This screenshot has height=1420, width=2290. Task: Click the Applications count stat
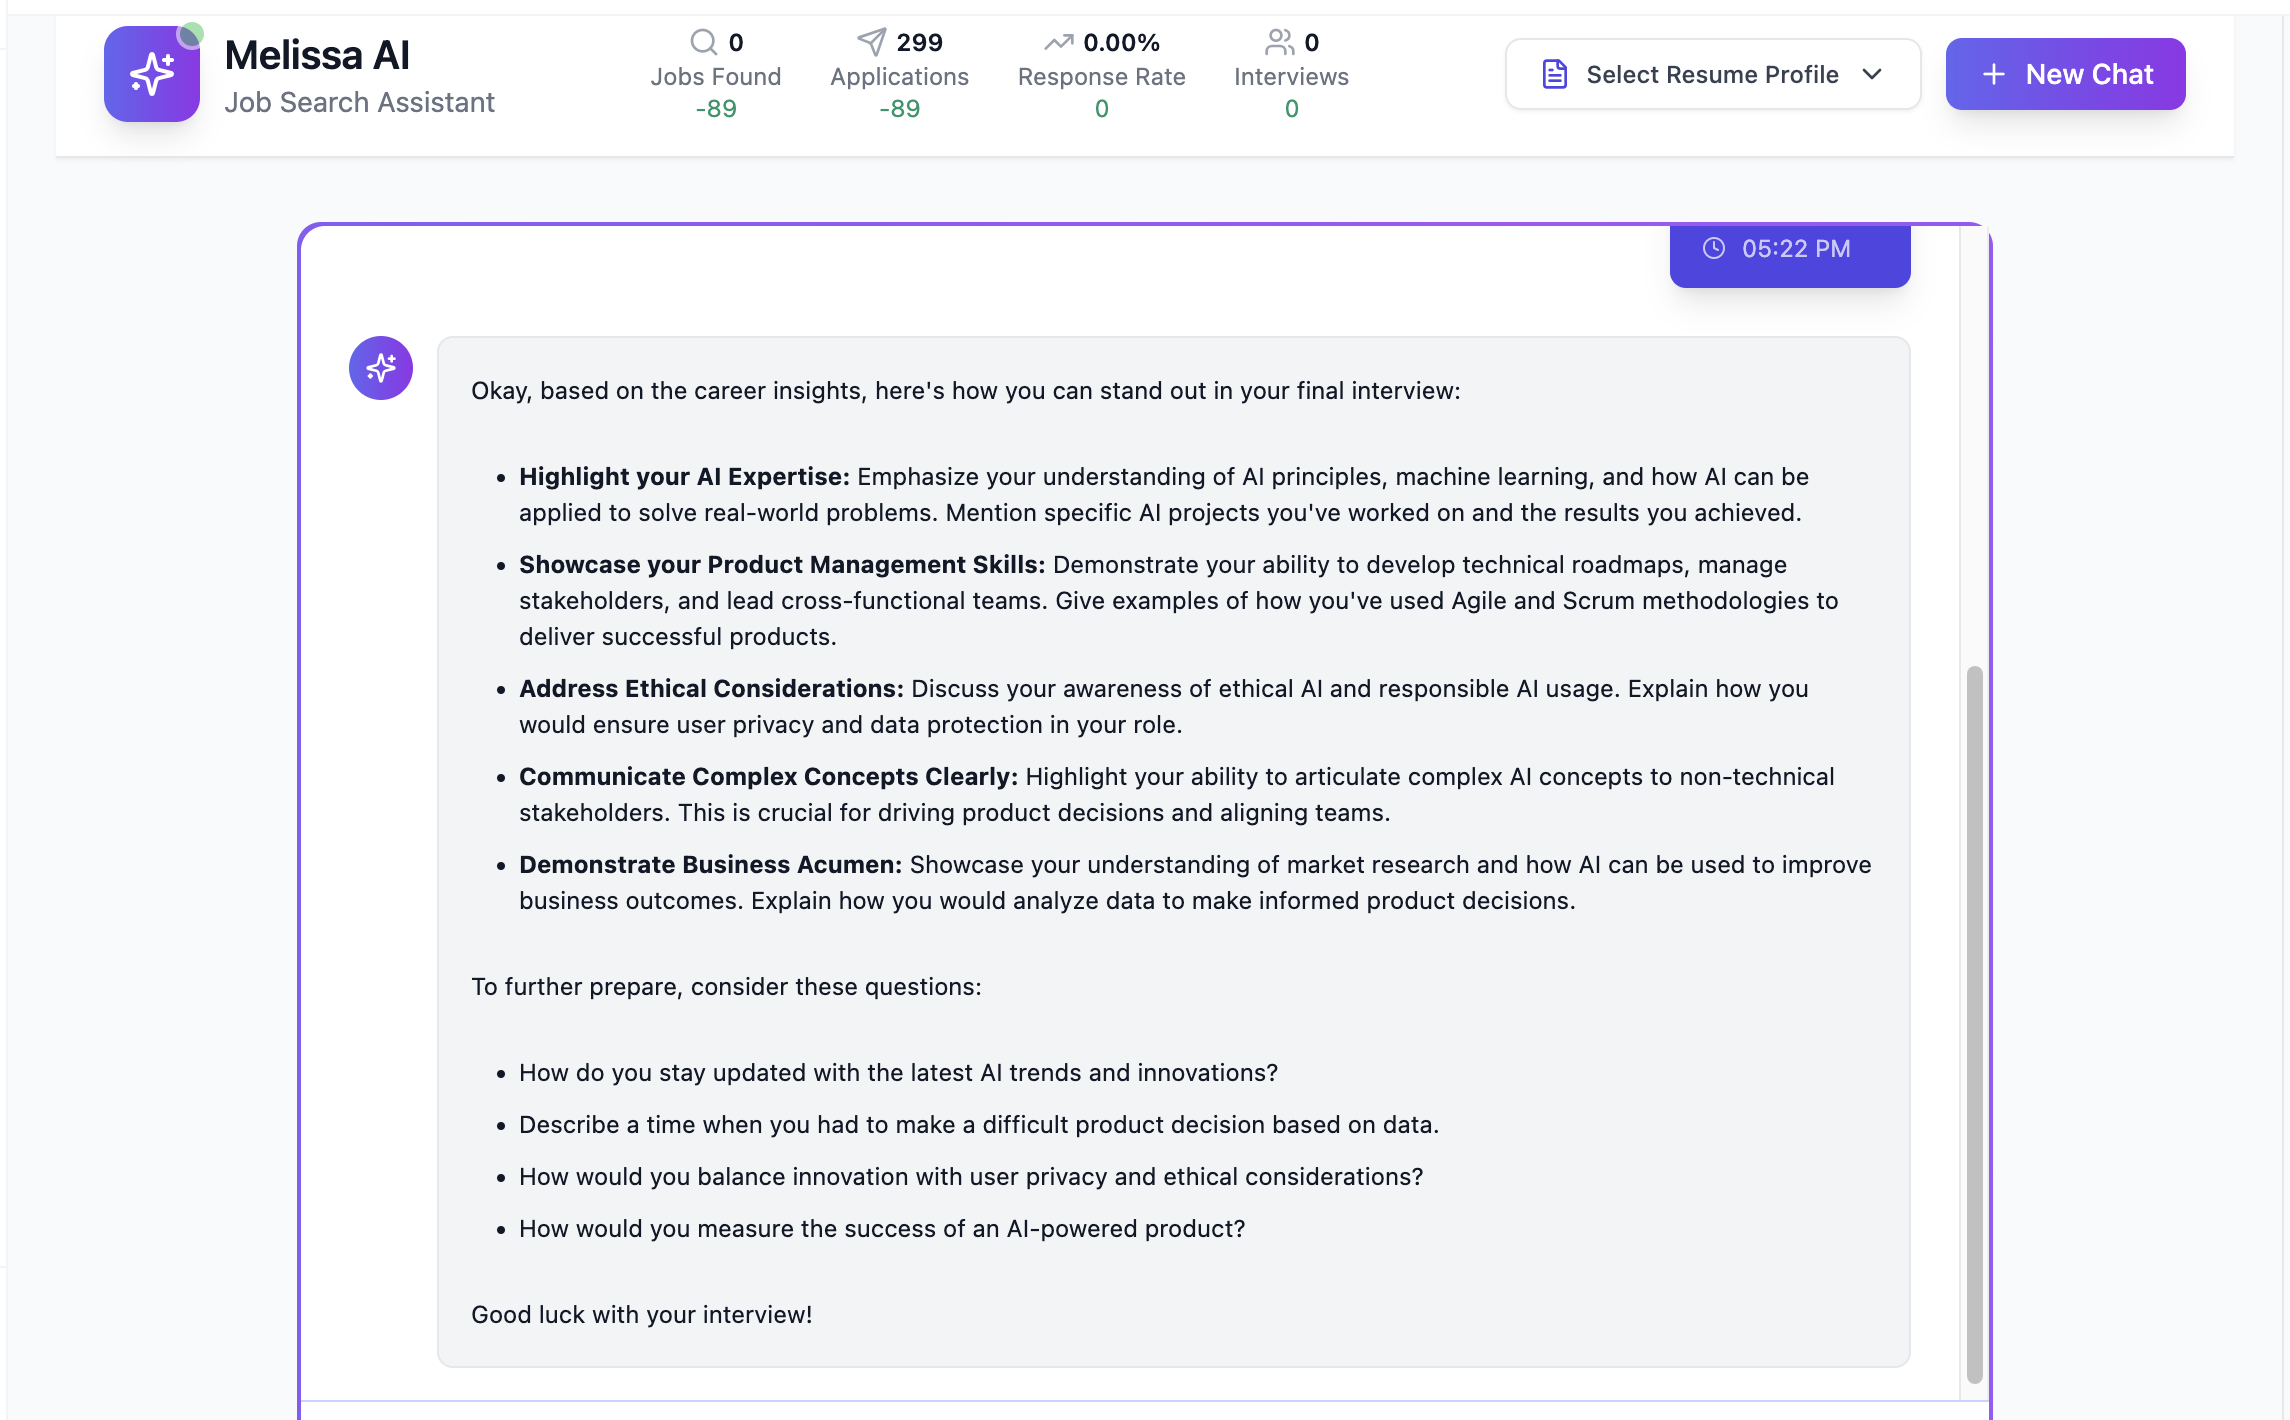click(919, 42)
